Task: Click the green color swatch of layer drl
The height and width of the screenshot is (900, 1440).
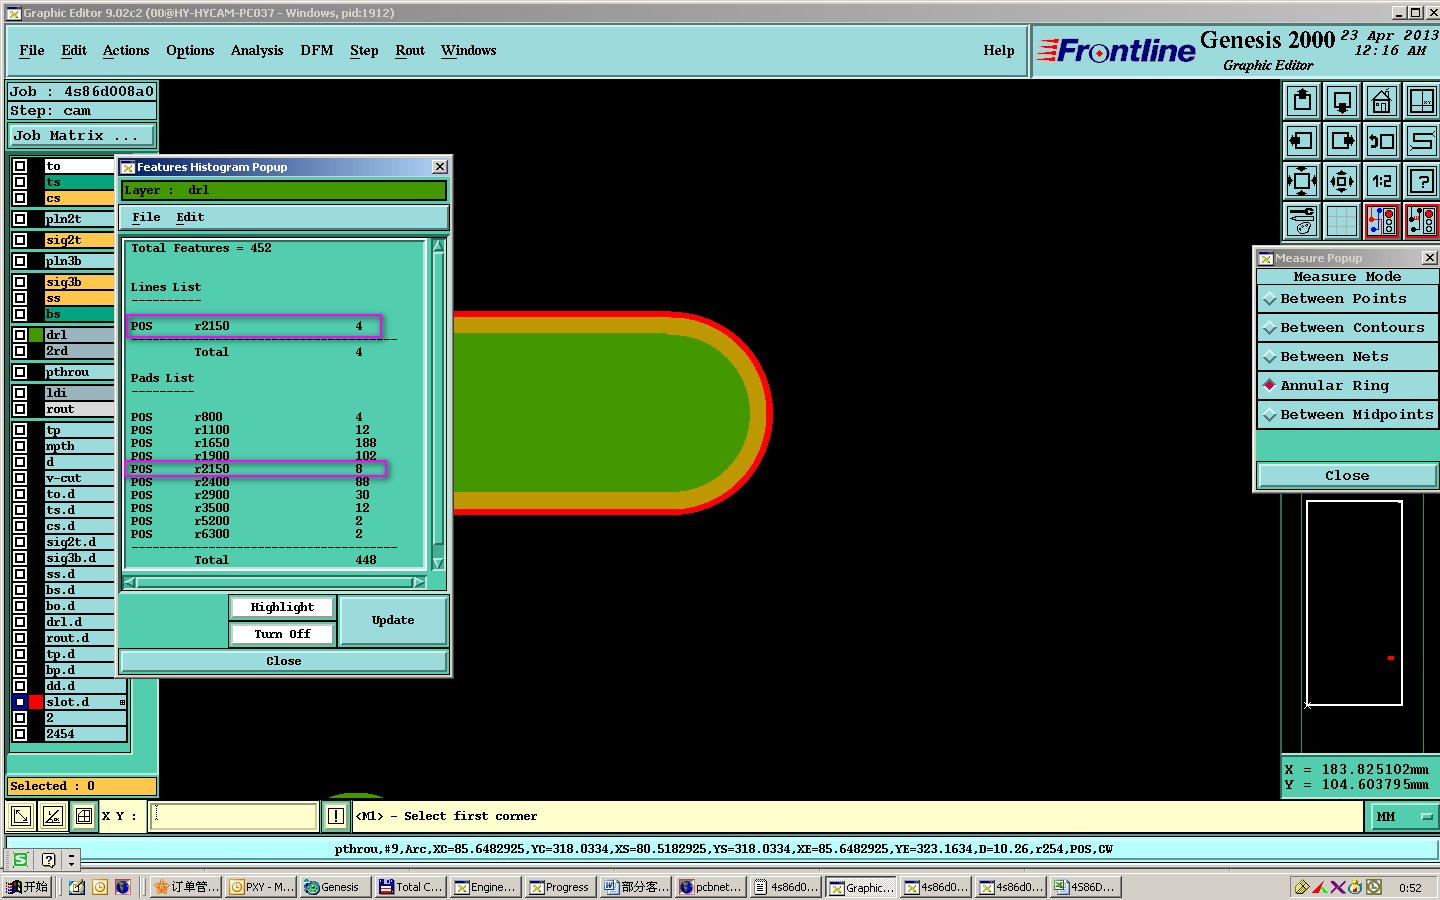Action: 36,335
